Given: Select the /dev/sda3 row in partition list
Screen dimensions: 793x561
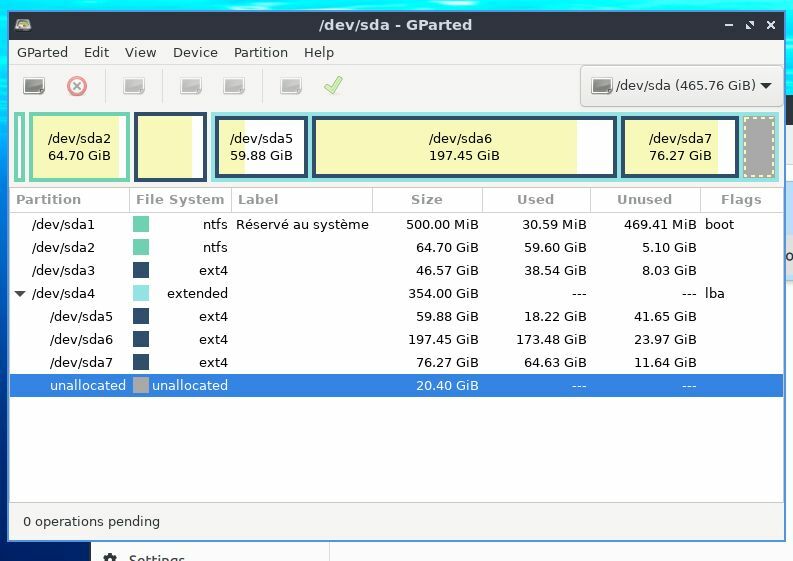Looking at the screenshot, I should click(x=64, y=270).
